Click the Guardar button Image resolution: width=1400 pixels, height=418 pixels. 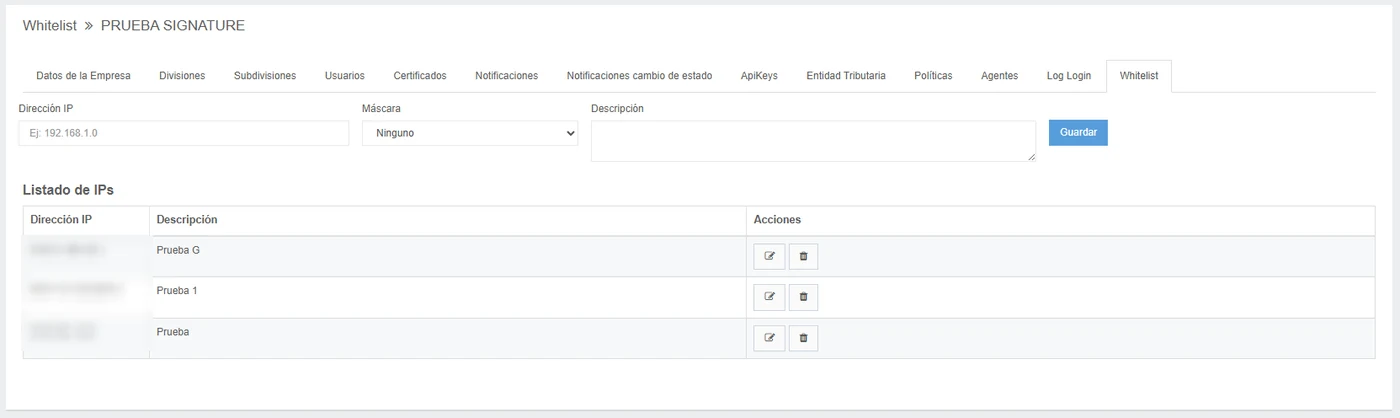(x=1078, y=132)
